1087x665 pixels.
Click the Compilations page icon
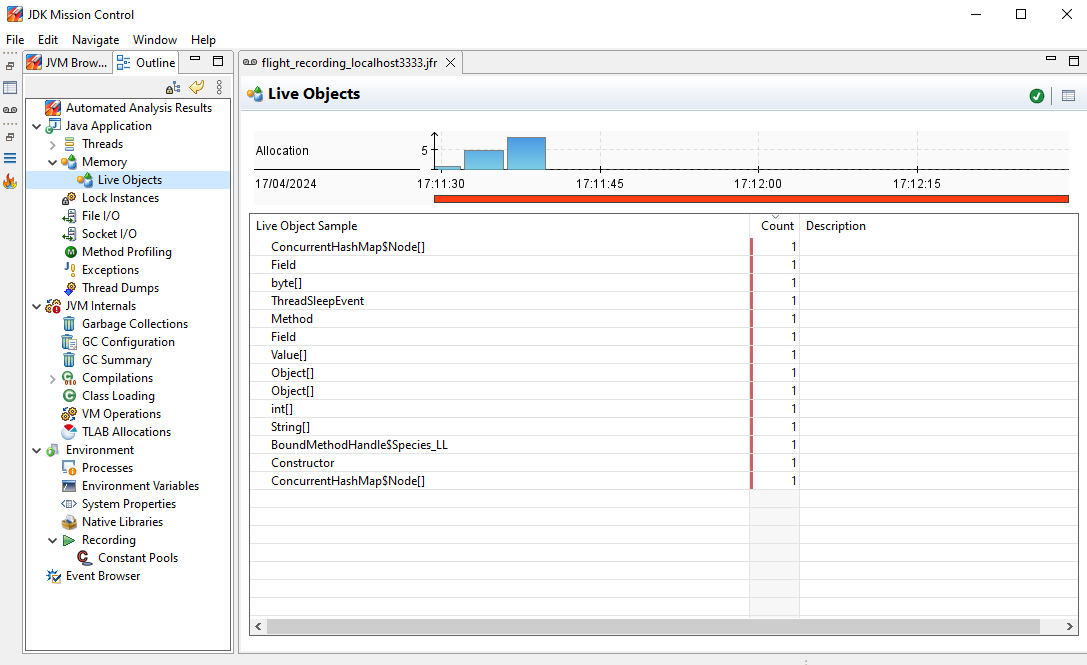pyautogui.click(x=69, y=378)
